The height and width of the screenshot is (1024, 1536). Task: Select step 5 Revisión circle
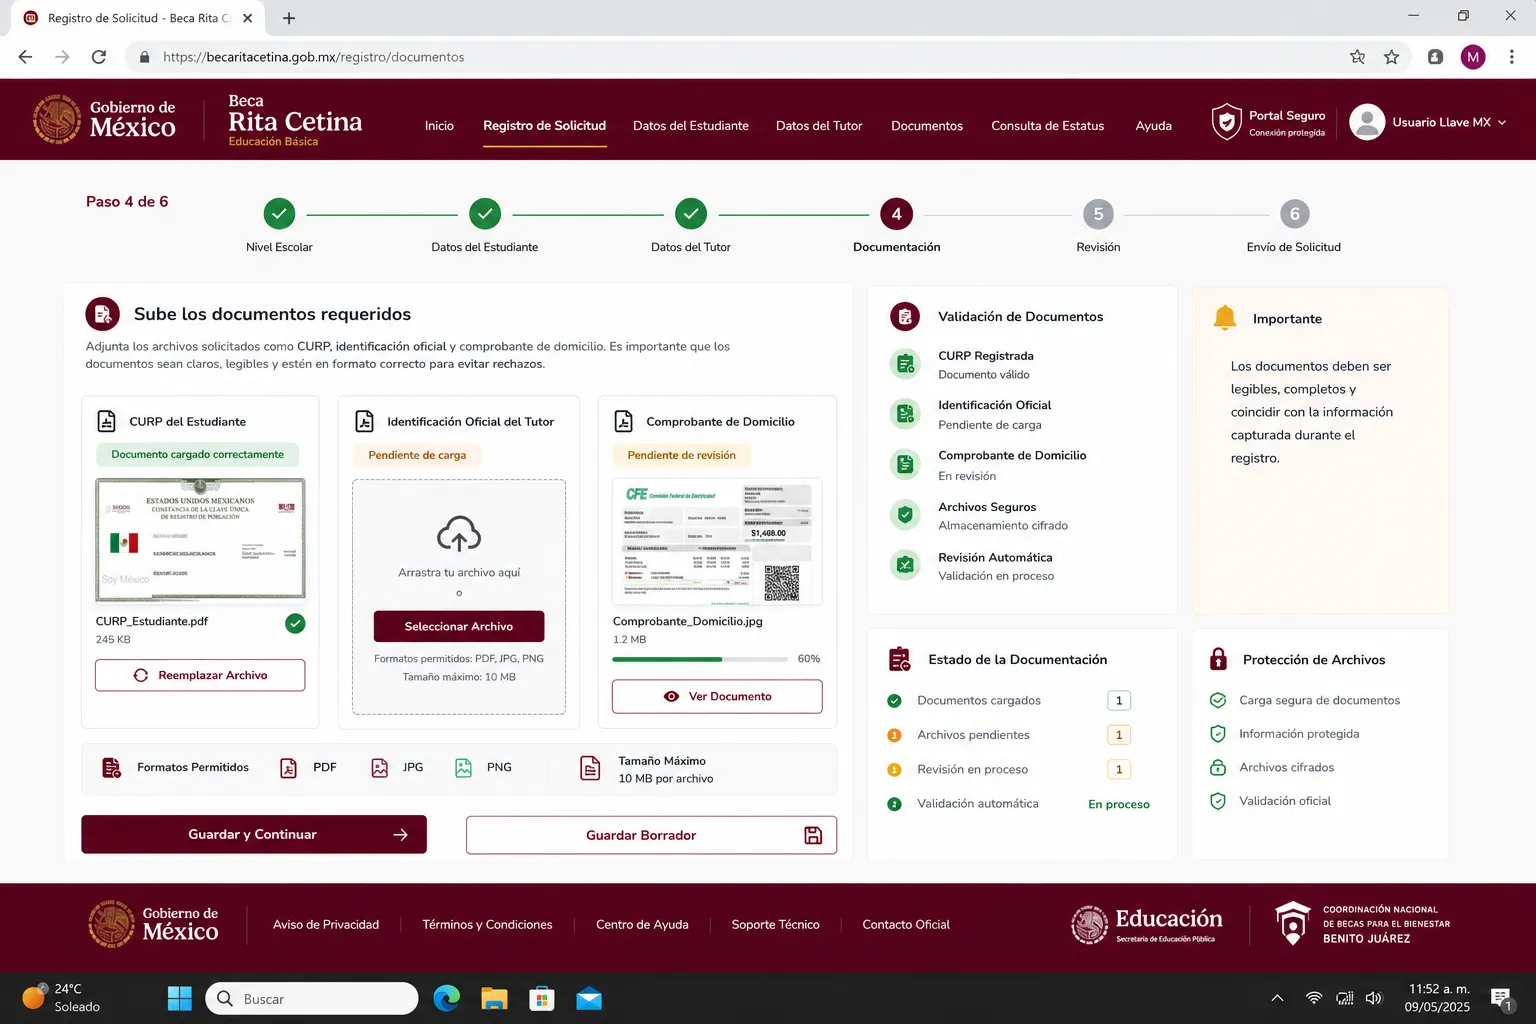pos(1098,214)
